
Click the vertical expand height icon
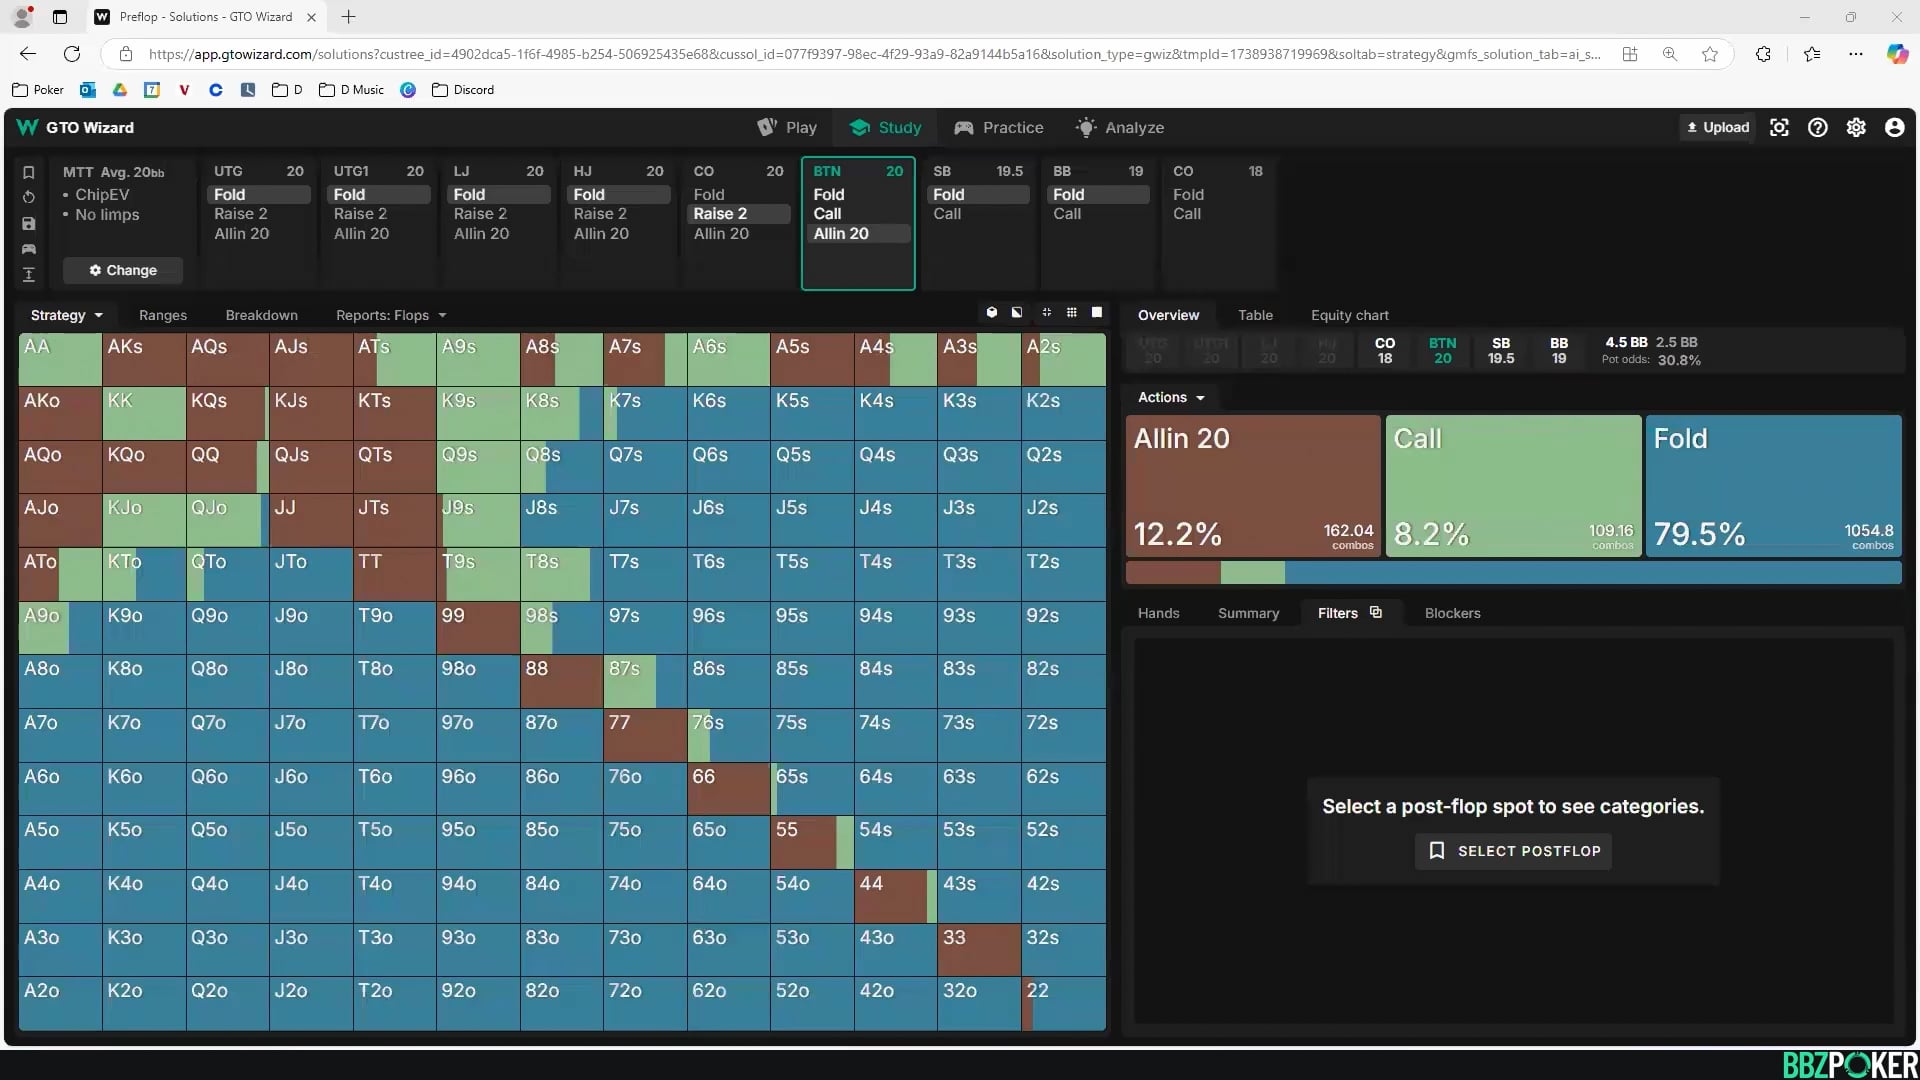[29, 274]
